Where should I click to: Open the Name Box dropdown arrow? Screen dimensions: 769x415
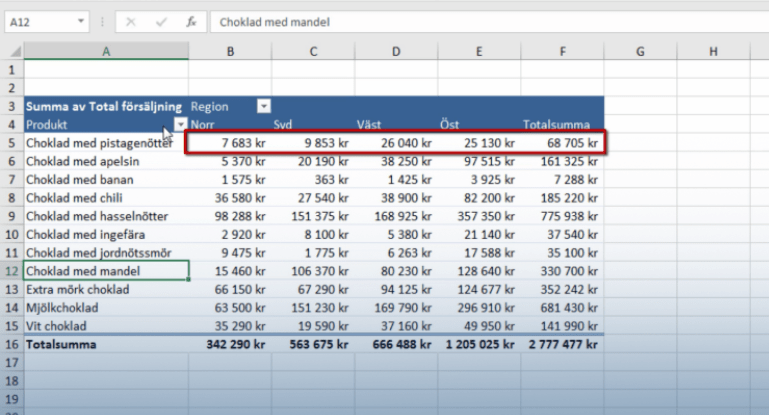point(80,21)
